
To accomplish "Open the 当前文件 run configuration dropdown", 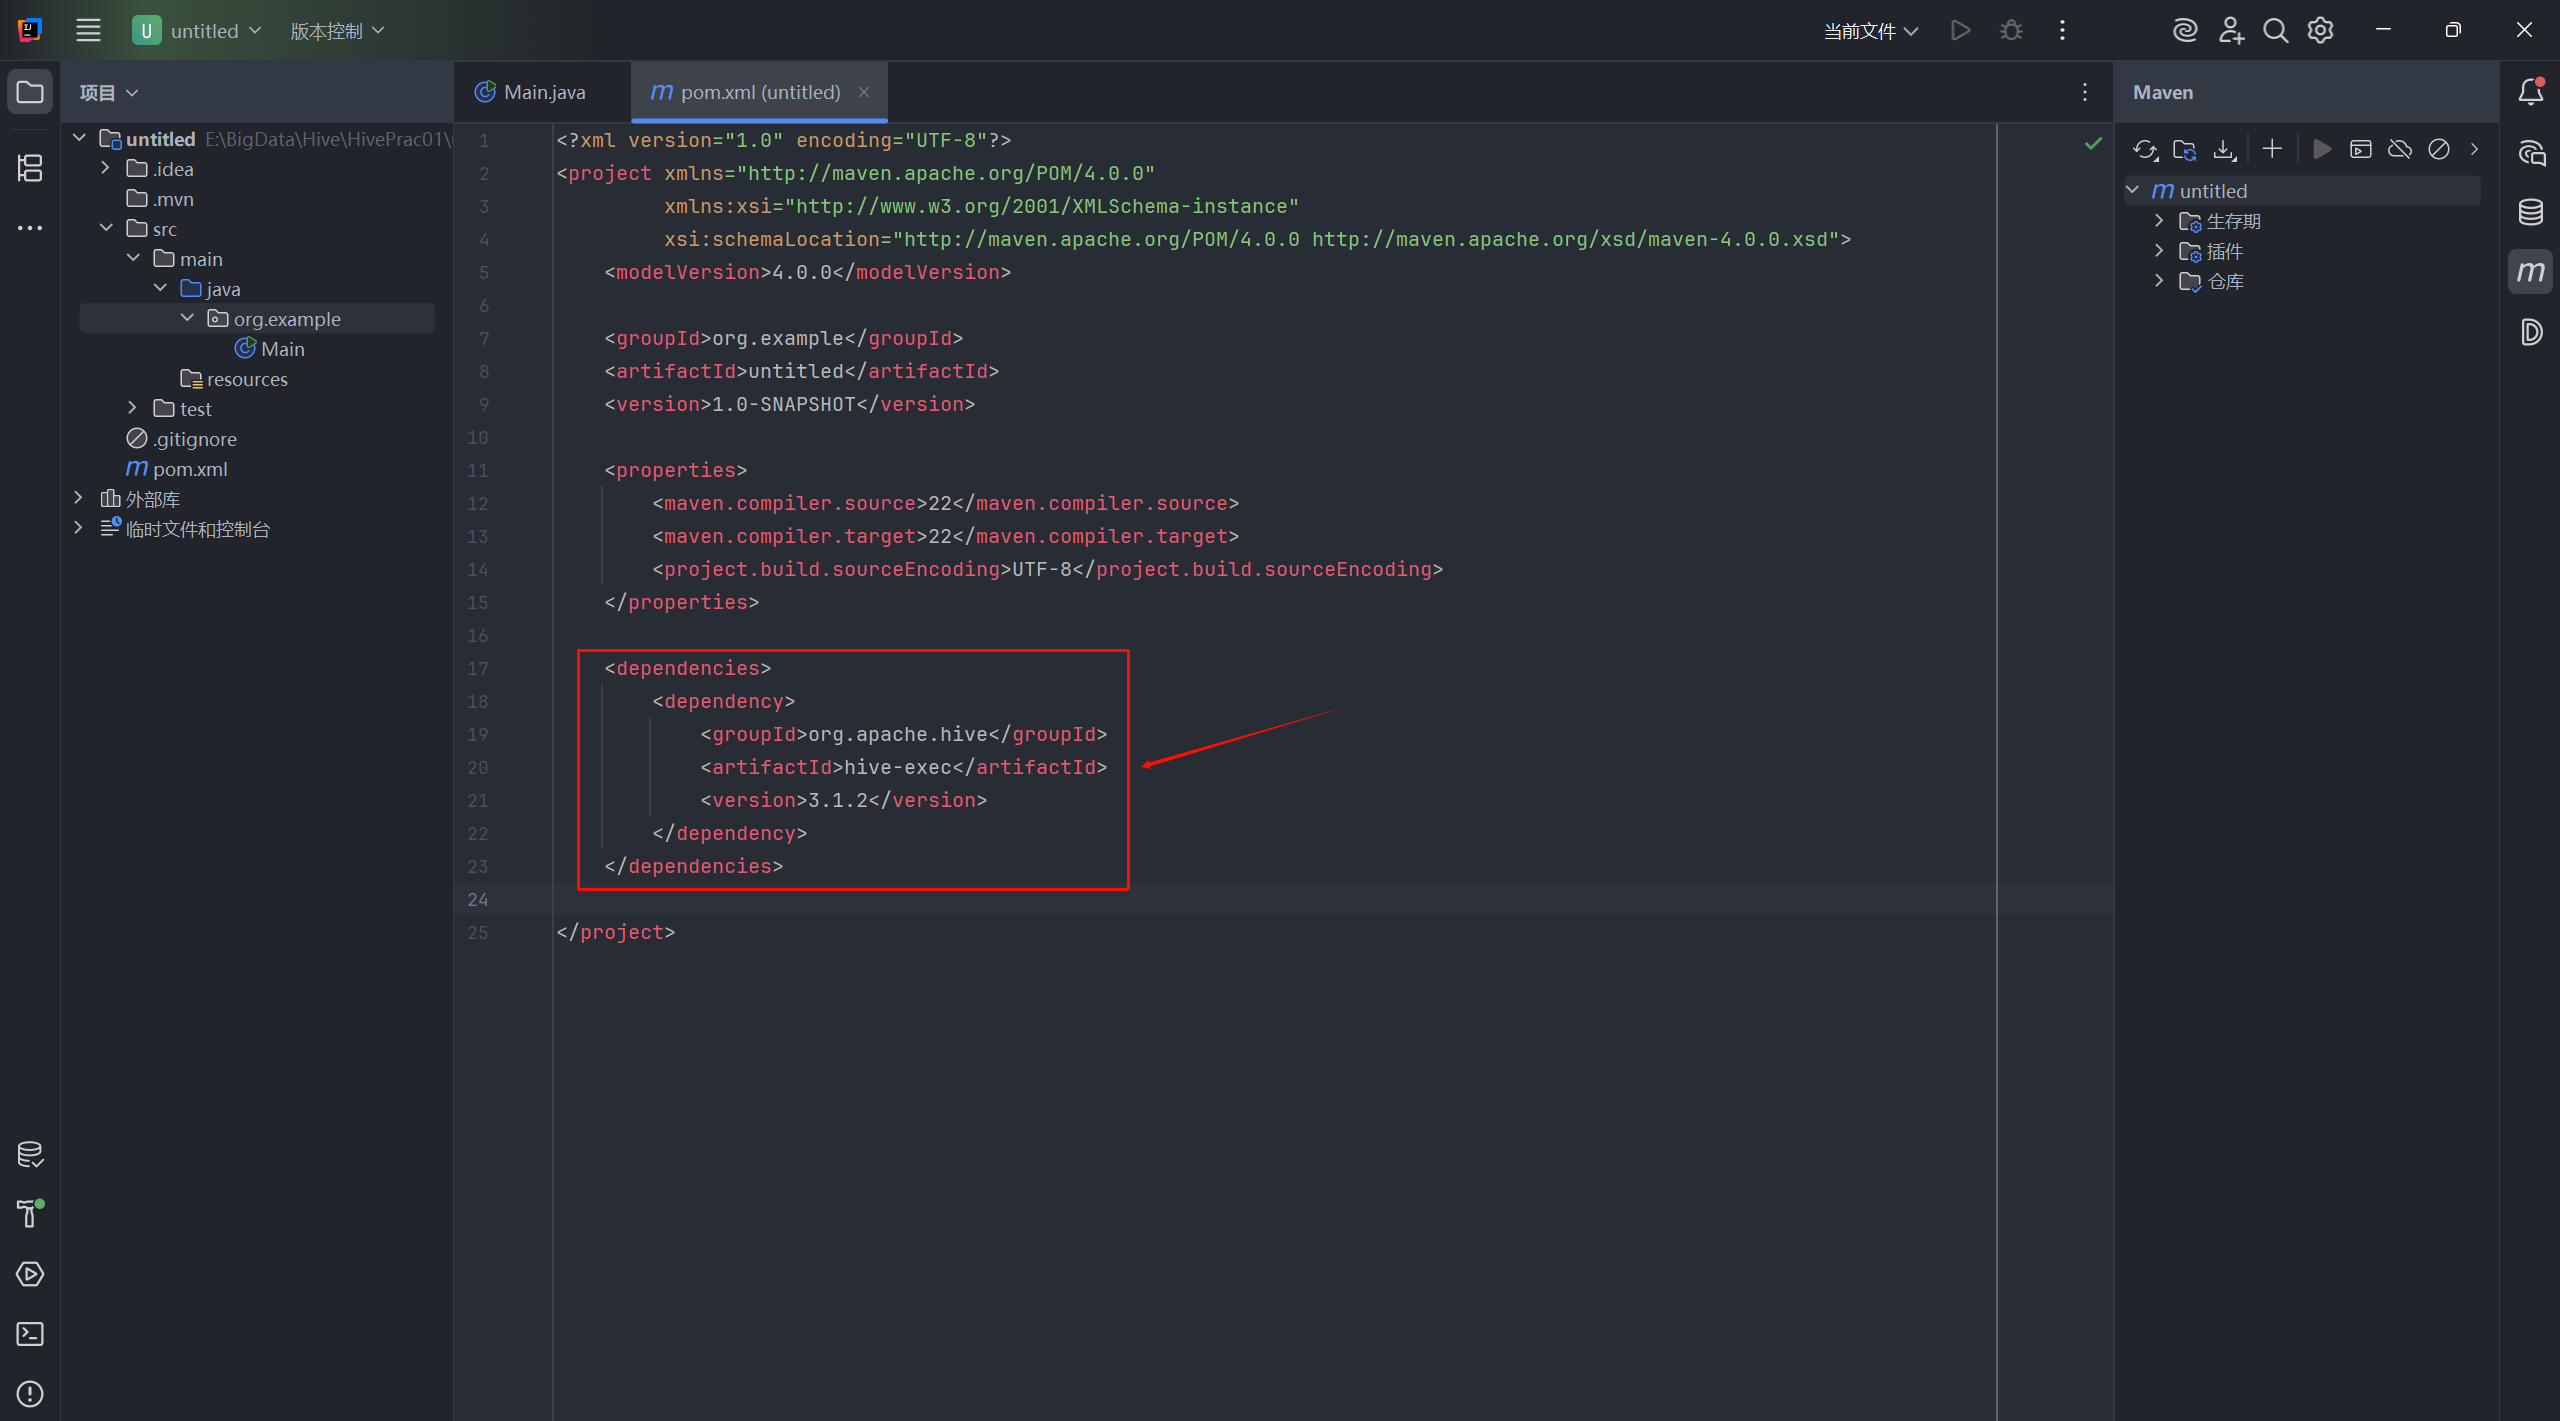I will (1870, 31).
